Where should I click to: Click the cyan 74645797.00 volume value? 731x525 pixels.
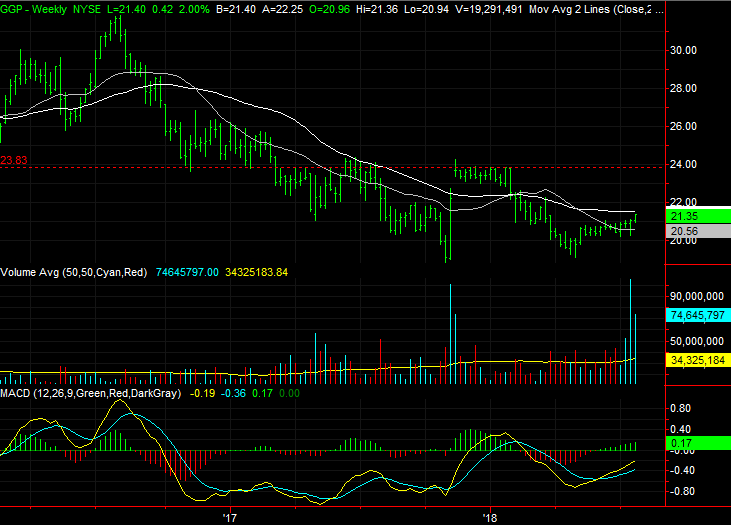187,272
